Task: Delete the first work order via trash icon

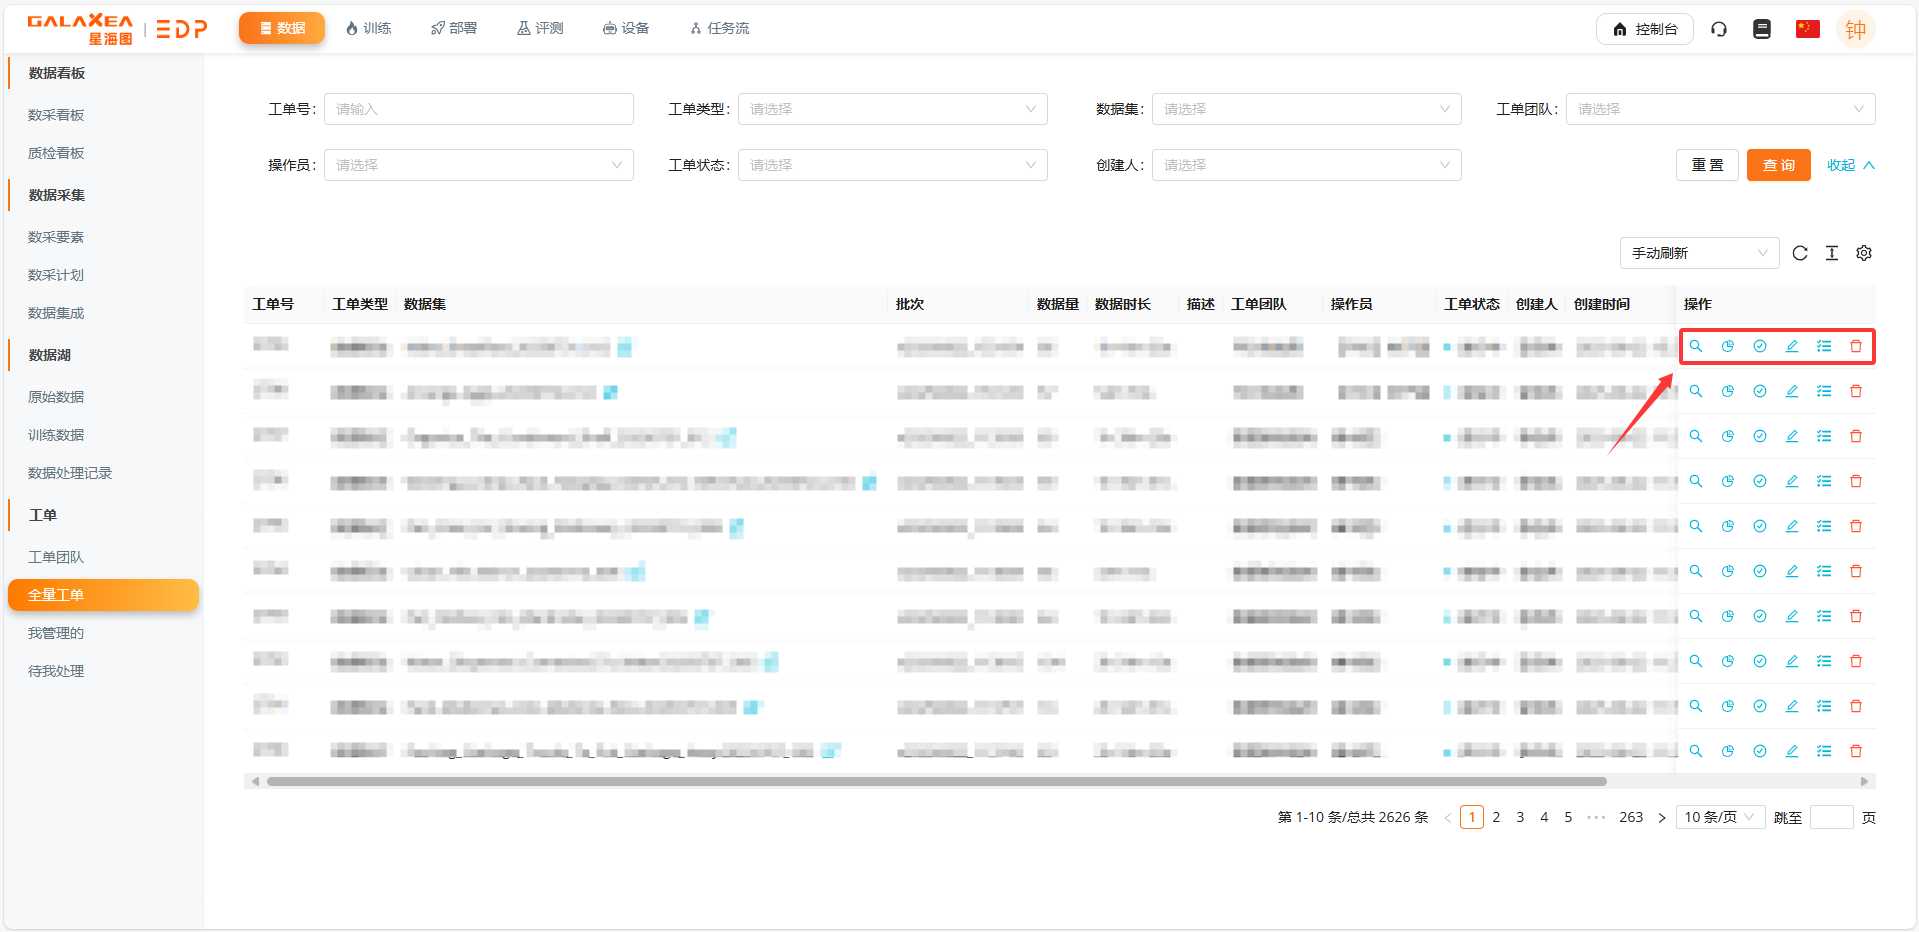Action: point(1856,346)
